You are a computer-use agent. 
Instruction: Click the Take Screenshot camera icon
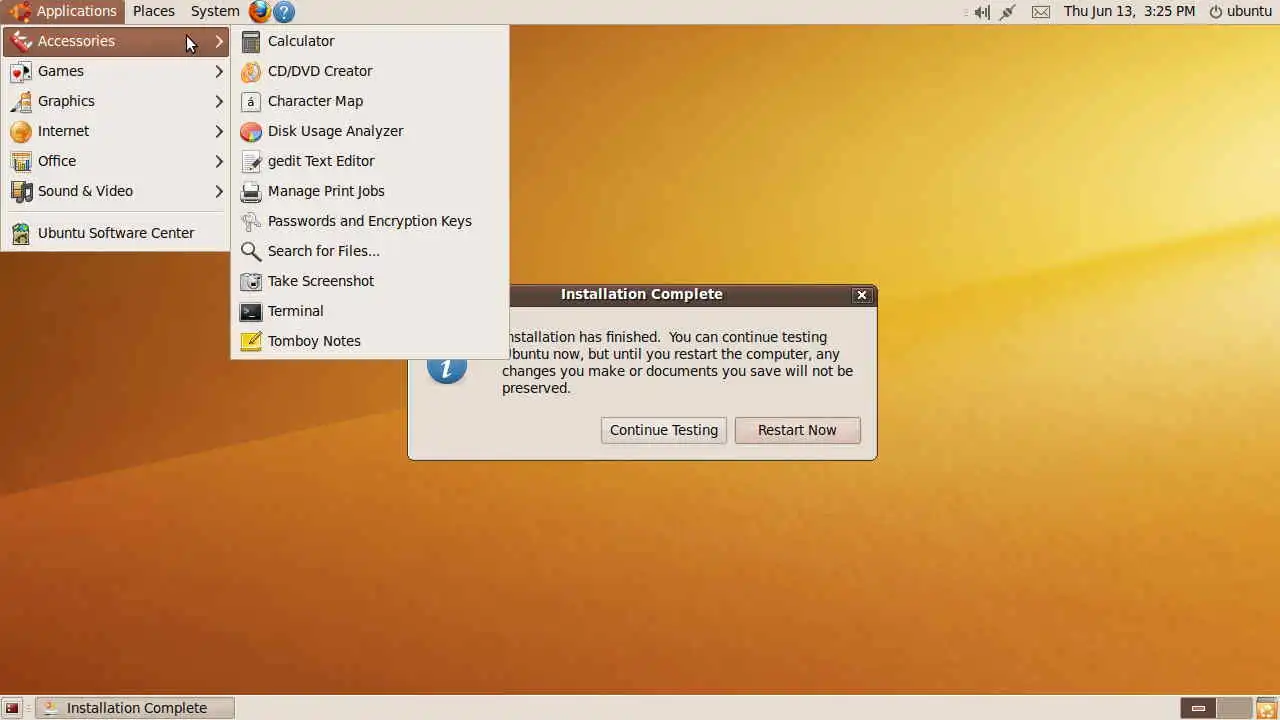(251, 281)
